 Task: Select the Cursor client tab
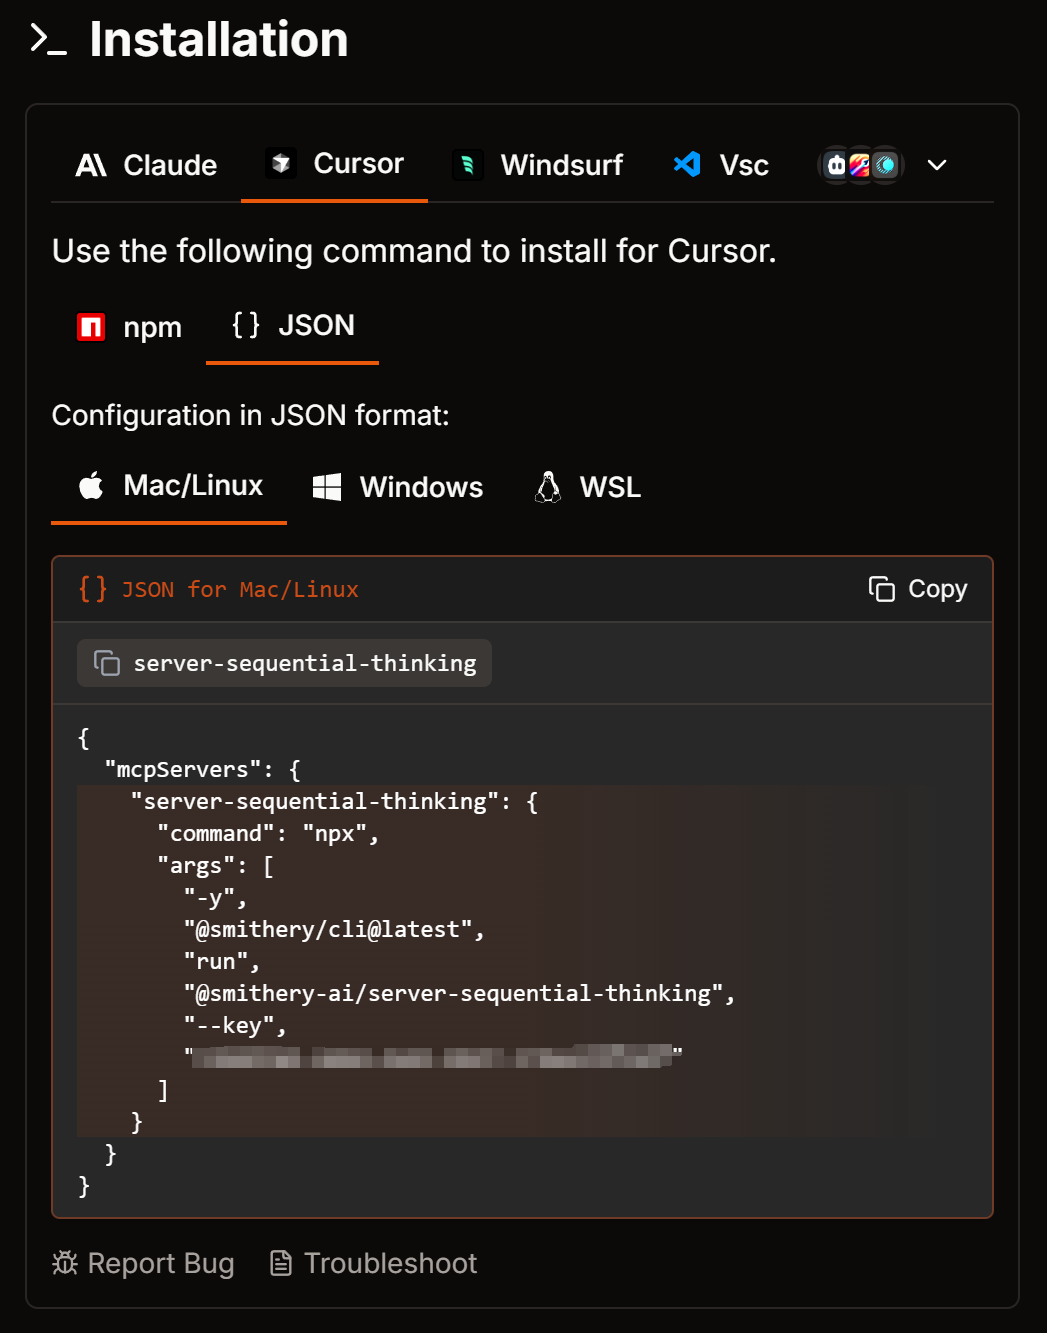(x=334, y=164)
